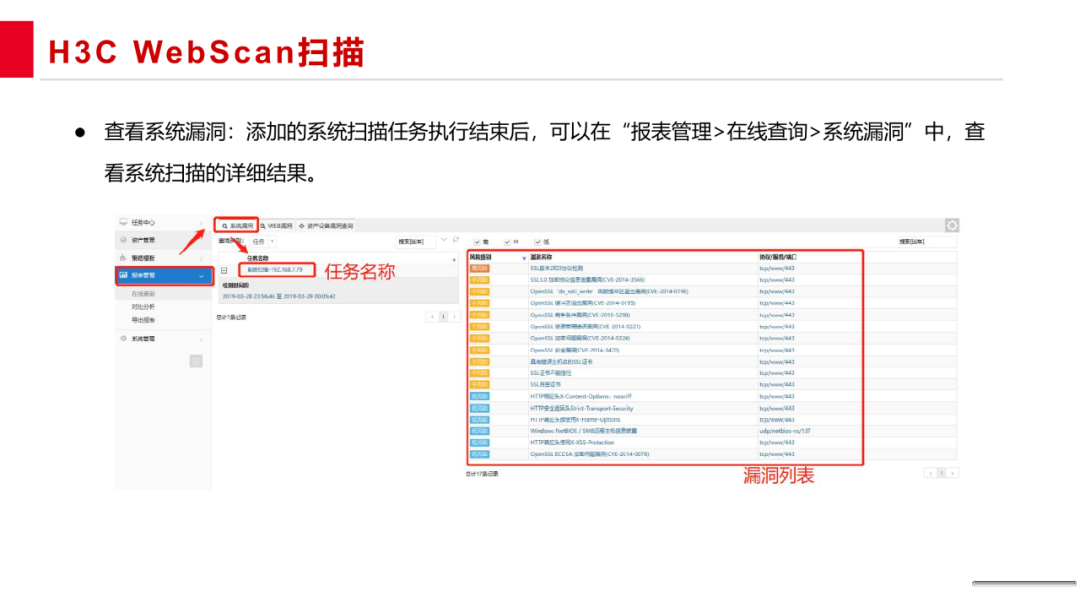Click page 1 button in vulnerability list
1080x608 pixels.
[x=942, y=473]
